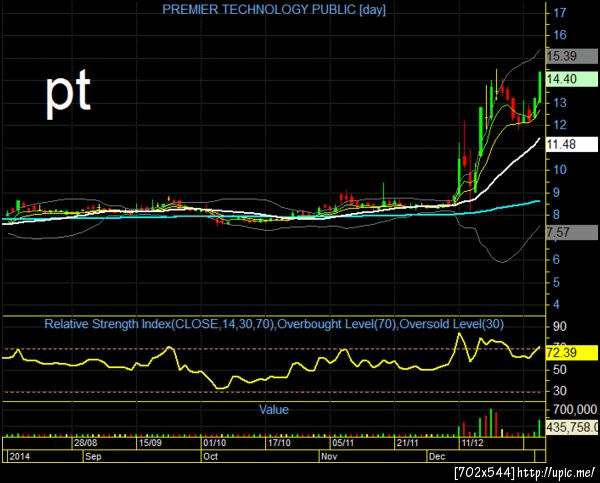The image size is (600, 483).
Task: Click the Relative Strength Index indicator title
Action: pos(274,324)
